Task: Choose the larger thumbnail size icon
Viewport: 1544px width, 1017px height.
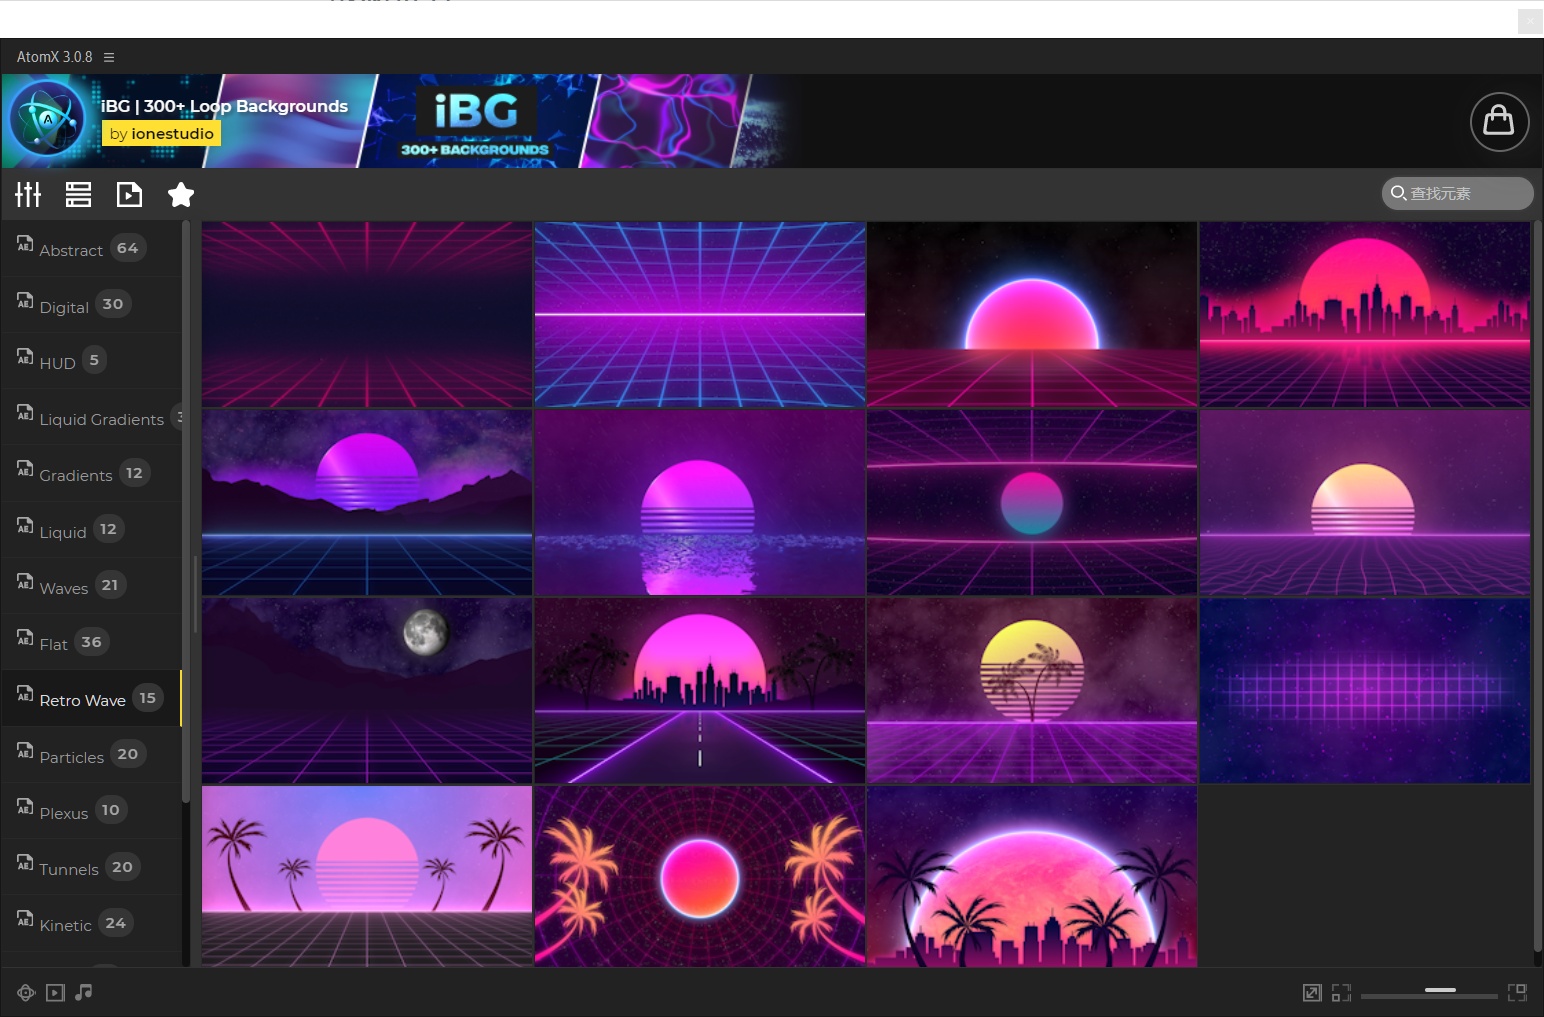Action: [1517, 992]
